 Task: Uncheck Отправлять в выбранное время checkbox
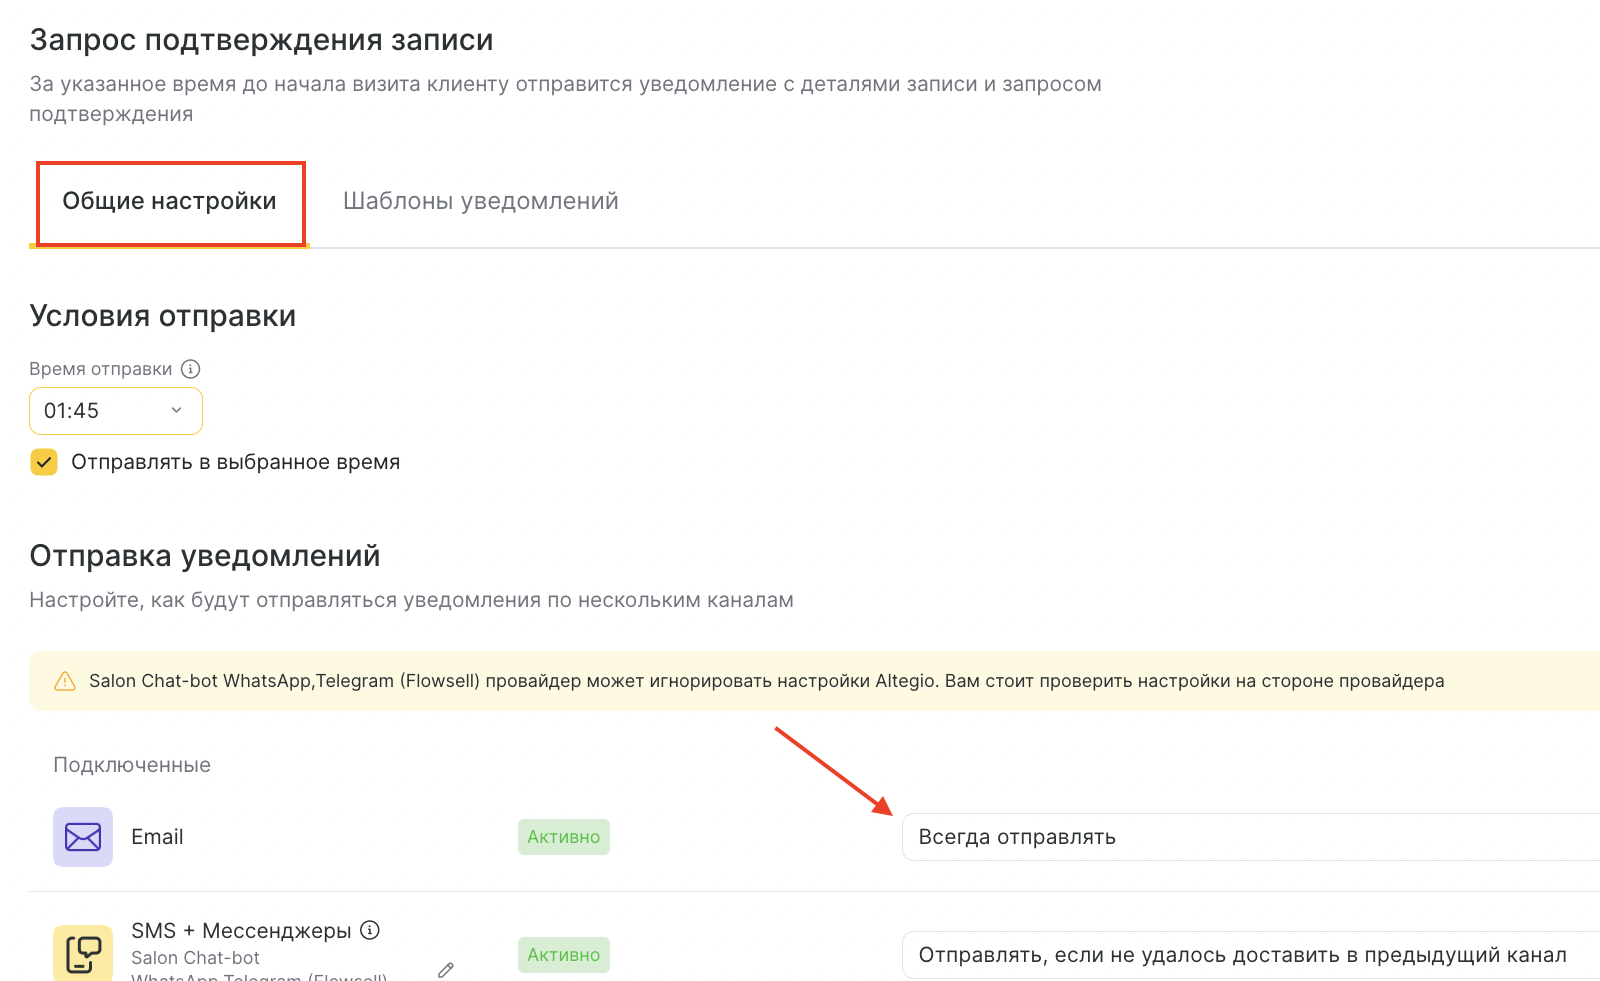[44, 462]
